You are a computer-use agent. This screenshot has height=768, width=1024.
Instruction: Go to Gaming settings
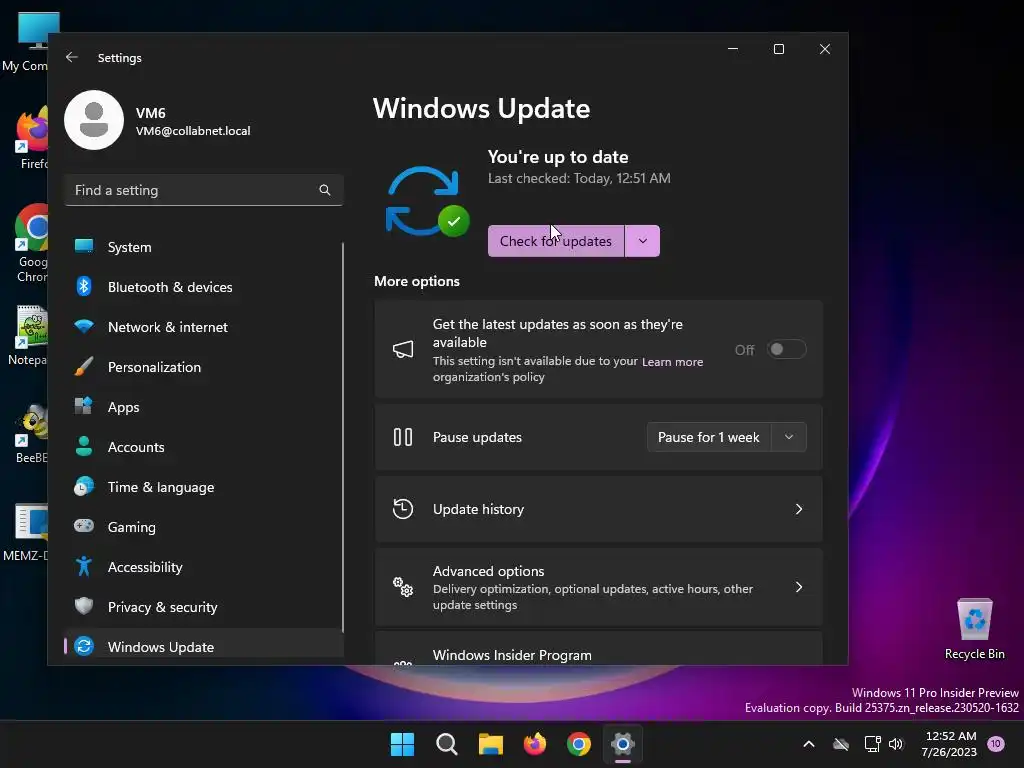pos(204,526)
